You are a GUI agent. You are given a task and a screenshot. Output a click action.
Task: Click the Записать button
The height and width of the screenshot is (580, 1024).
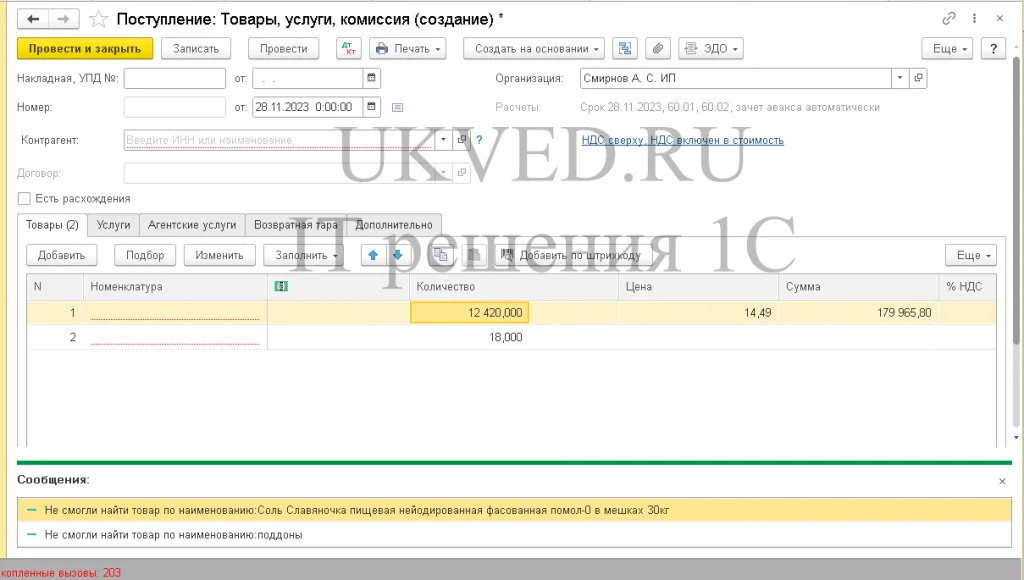tap(195, 48)
